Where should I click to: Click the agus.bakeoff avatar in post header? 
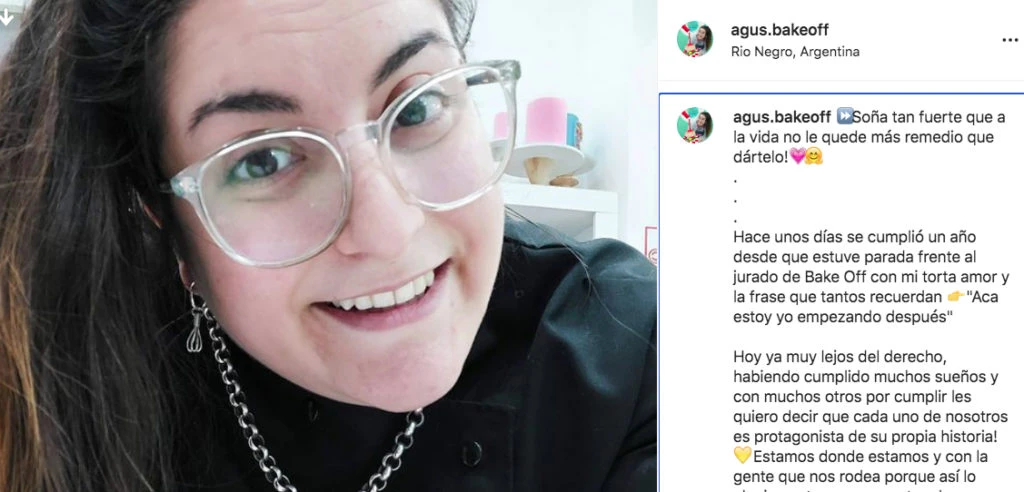coord(694,39)
